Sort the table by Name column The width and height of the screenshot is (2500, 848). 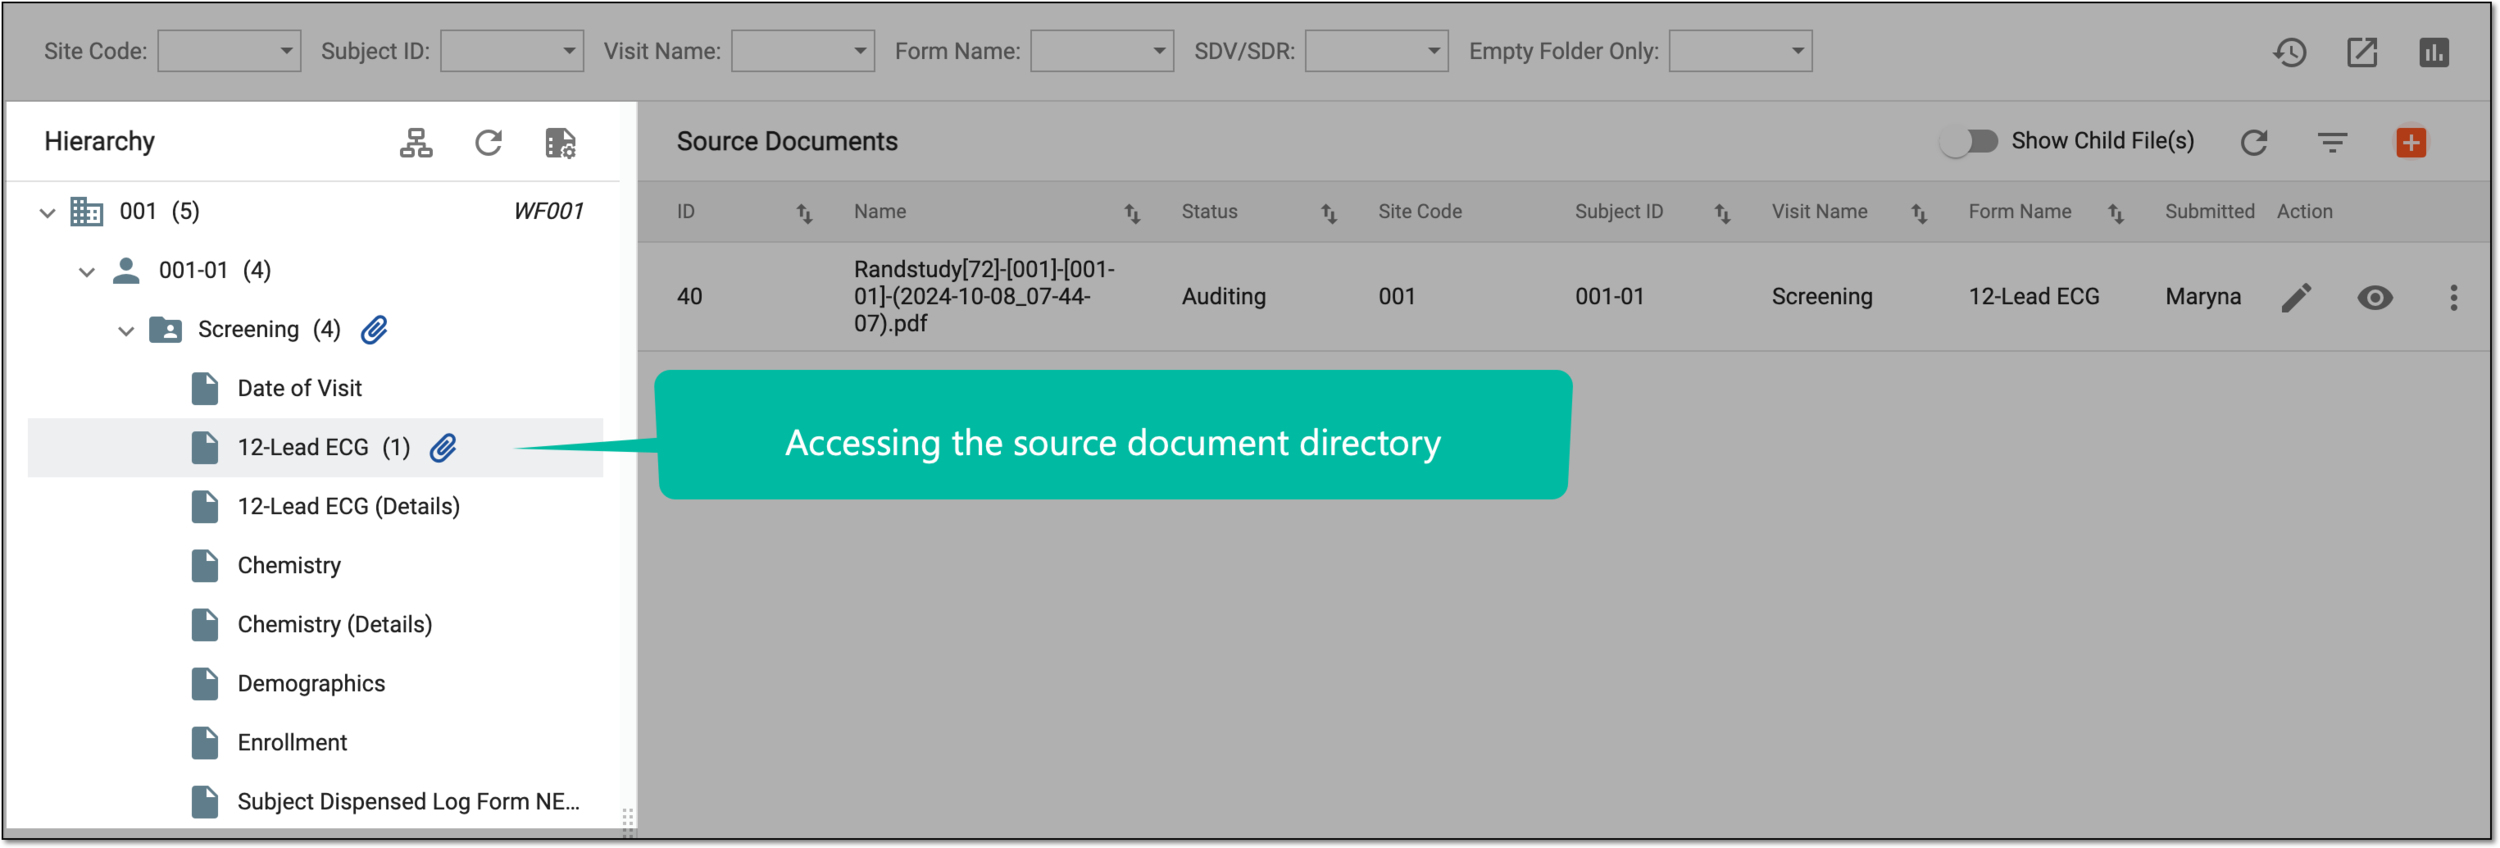1132,212
